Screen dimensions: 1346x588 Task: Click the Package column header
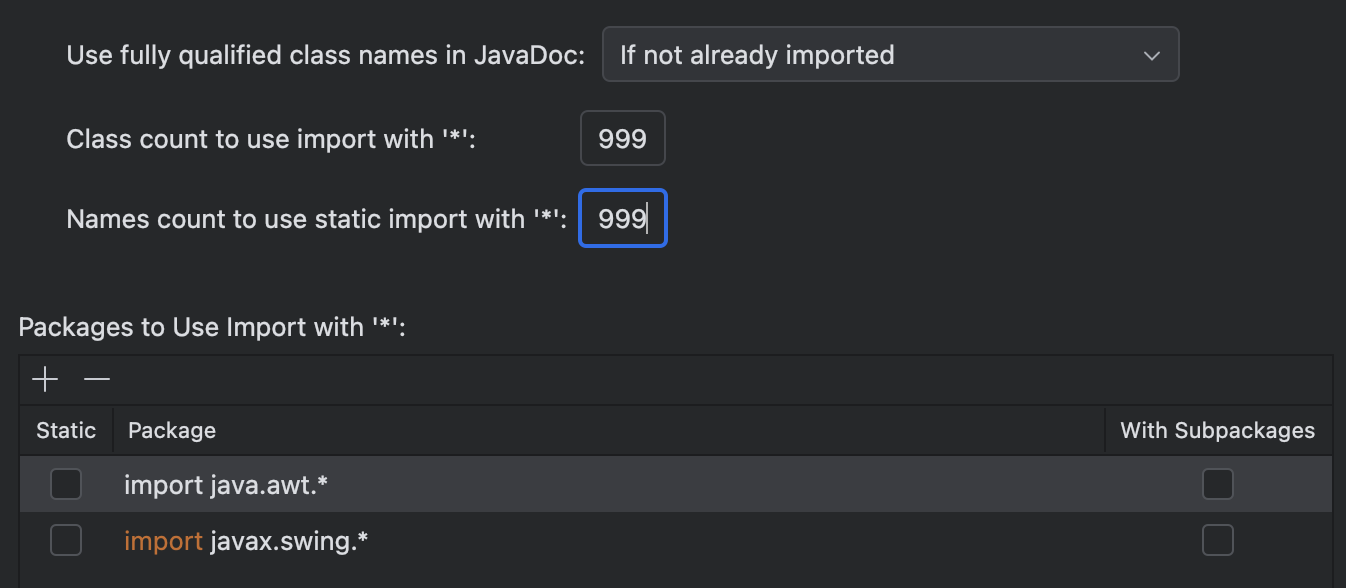[x=171, y=430]
